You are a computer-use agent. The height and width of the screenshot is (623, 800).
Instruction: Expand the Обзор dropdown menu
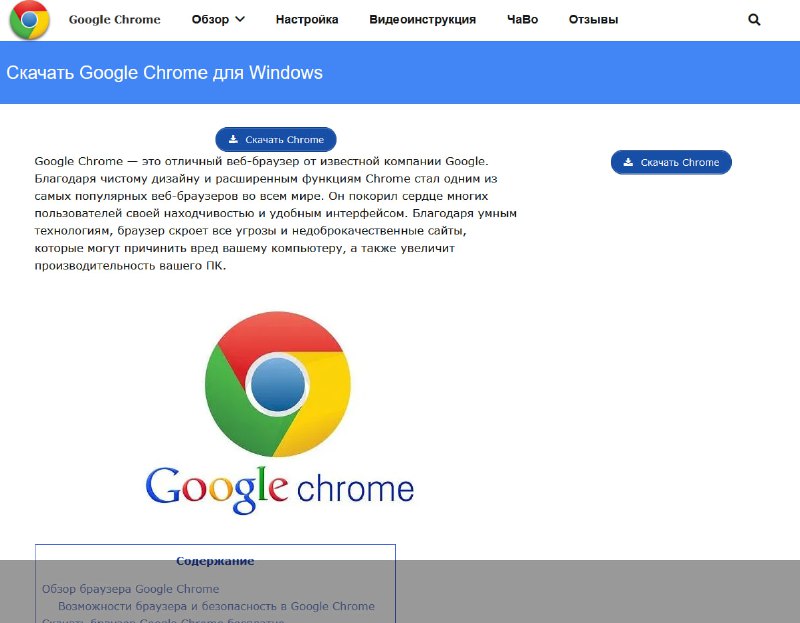218,20
